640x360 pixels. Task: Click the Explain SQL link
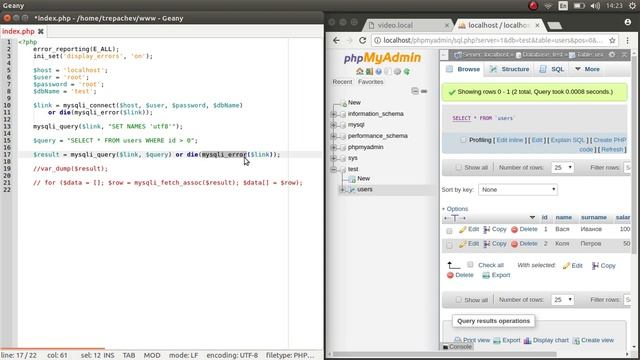568,140
